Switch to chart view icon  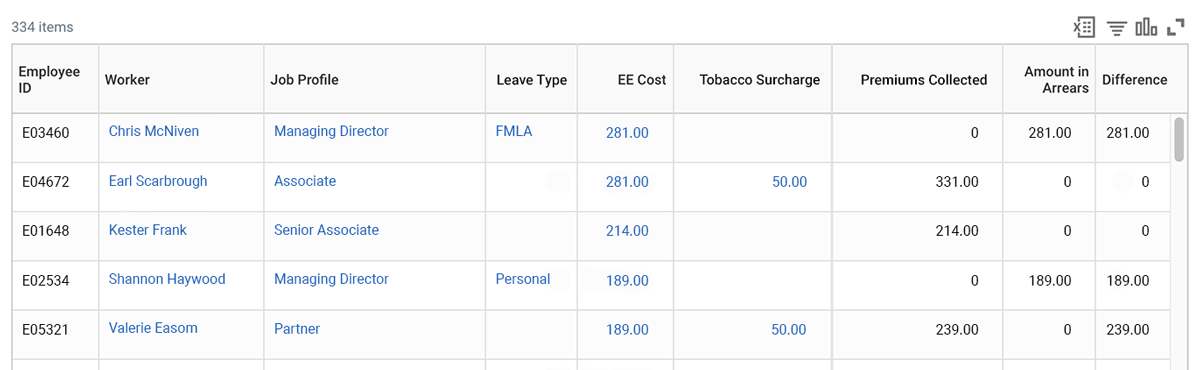1146,27
